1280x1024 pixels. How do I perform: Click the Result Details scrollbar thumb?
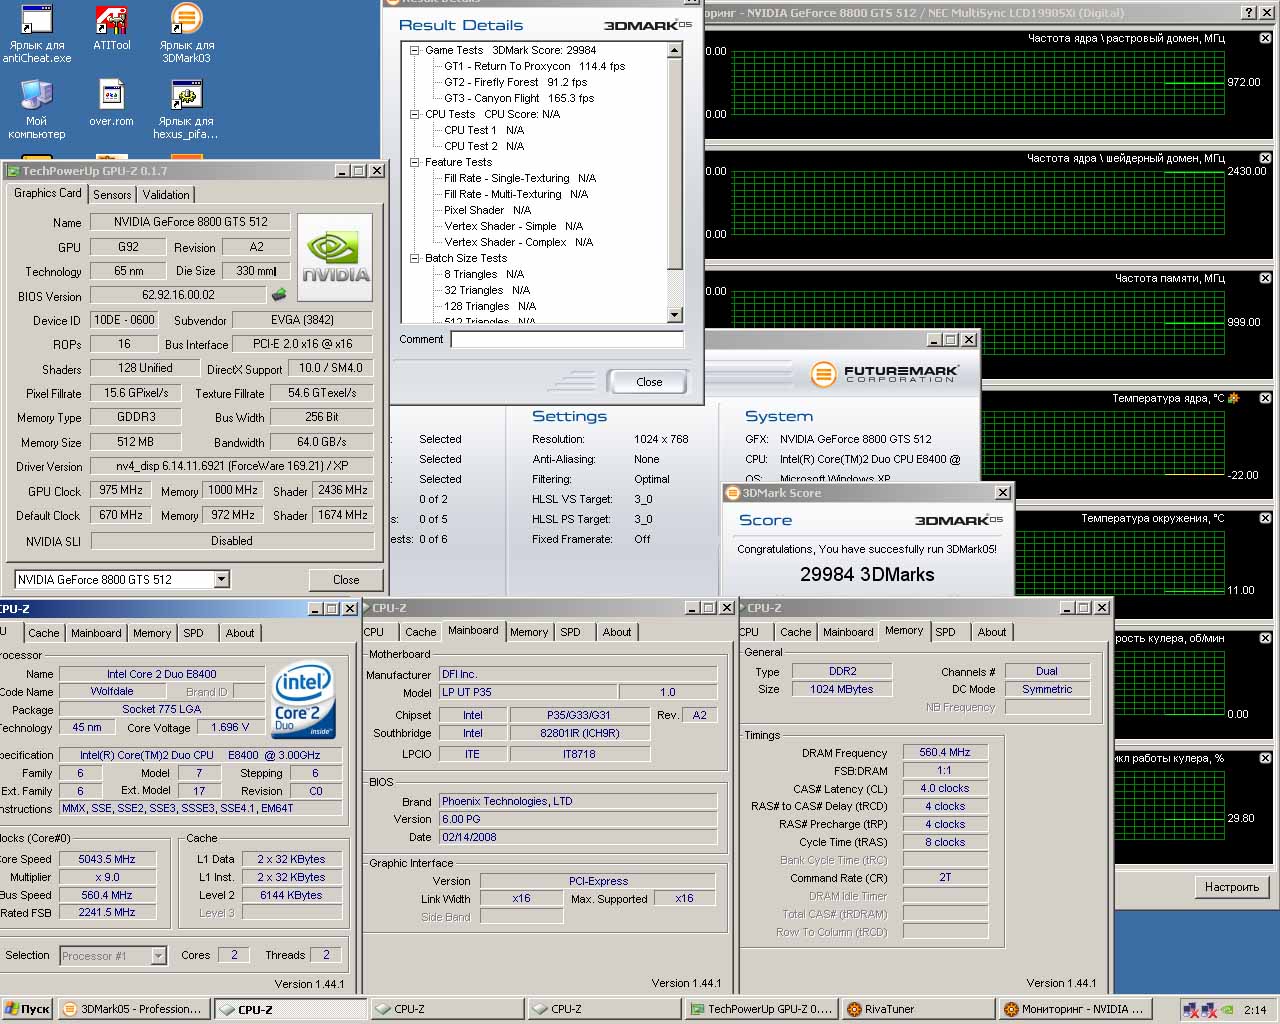(675, 165)
